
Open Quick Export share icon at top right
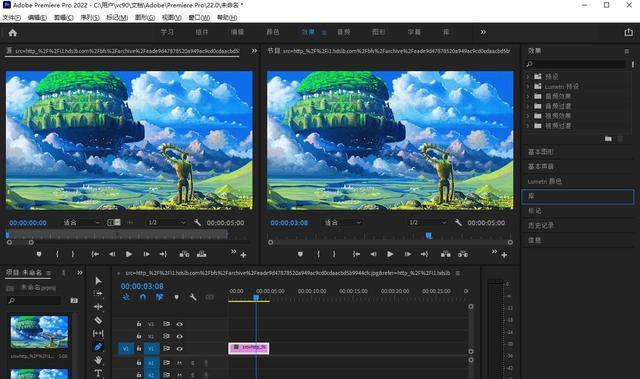coord(629,32)
